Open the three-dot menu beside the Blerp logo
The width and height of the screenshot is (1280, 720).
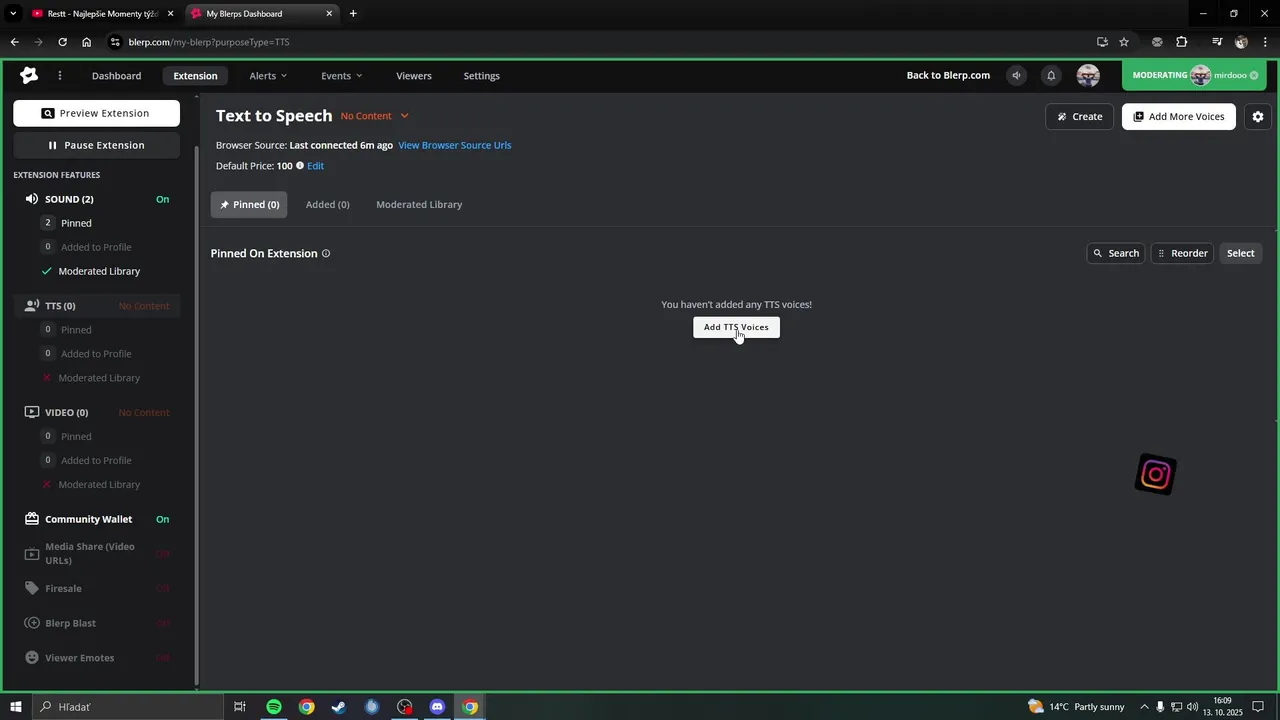60,75
